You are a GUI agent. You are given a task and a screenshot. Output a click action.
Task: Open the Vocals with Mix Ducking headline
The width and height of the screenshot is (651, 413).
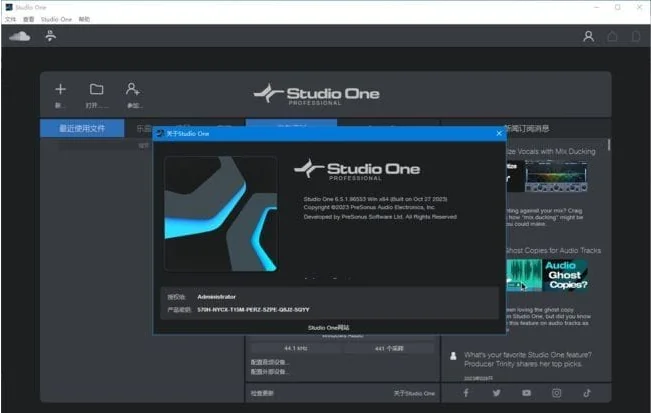551,152
